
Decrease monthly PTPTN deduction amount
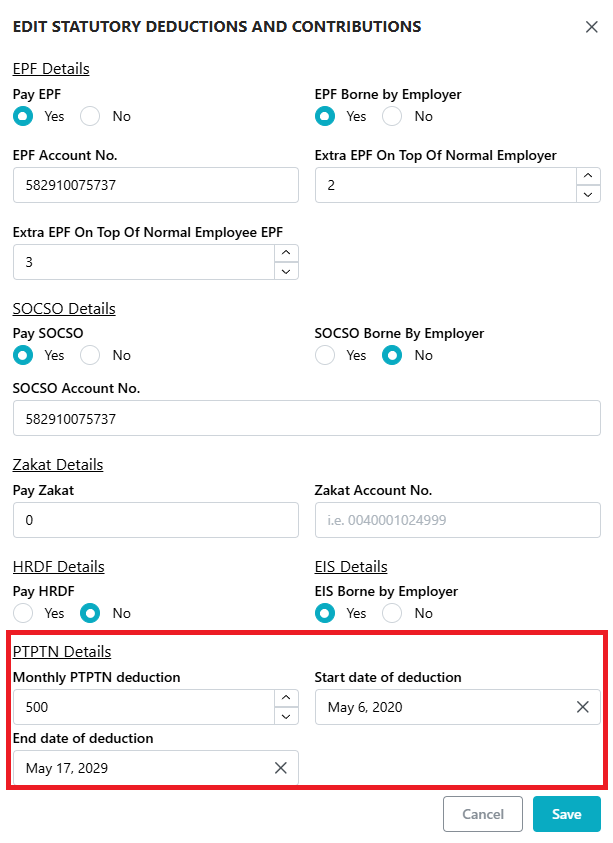coord(286,716)
